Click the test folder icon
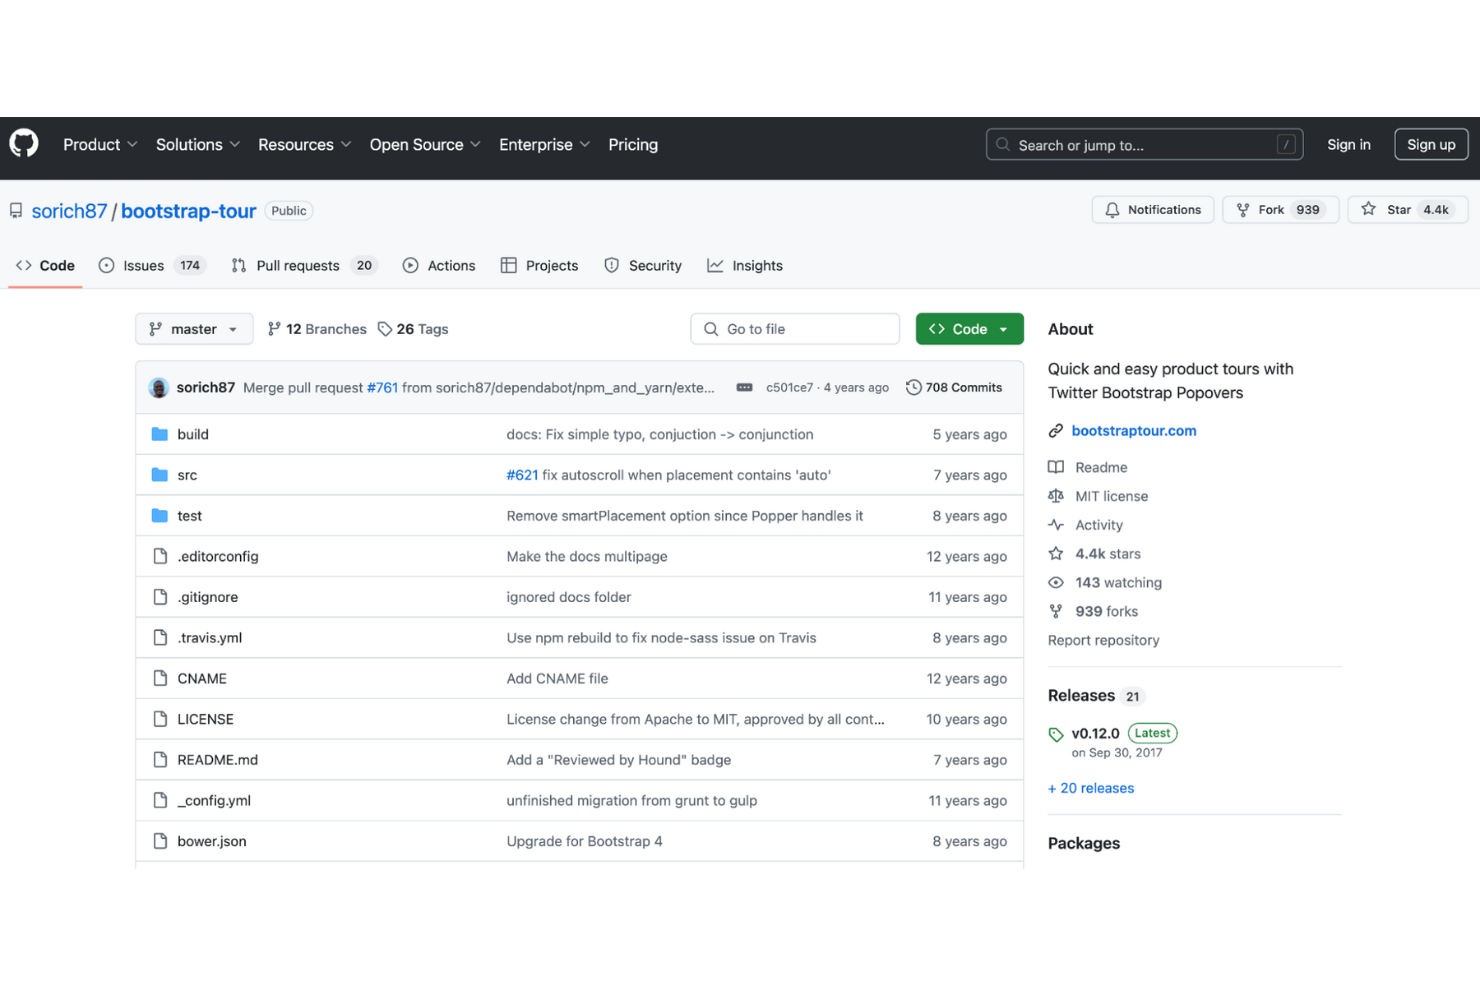Screen dimensions: 1480x987 160,516
